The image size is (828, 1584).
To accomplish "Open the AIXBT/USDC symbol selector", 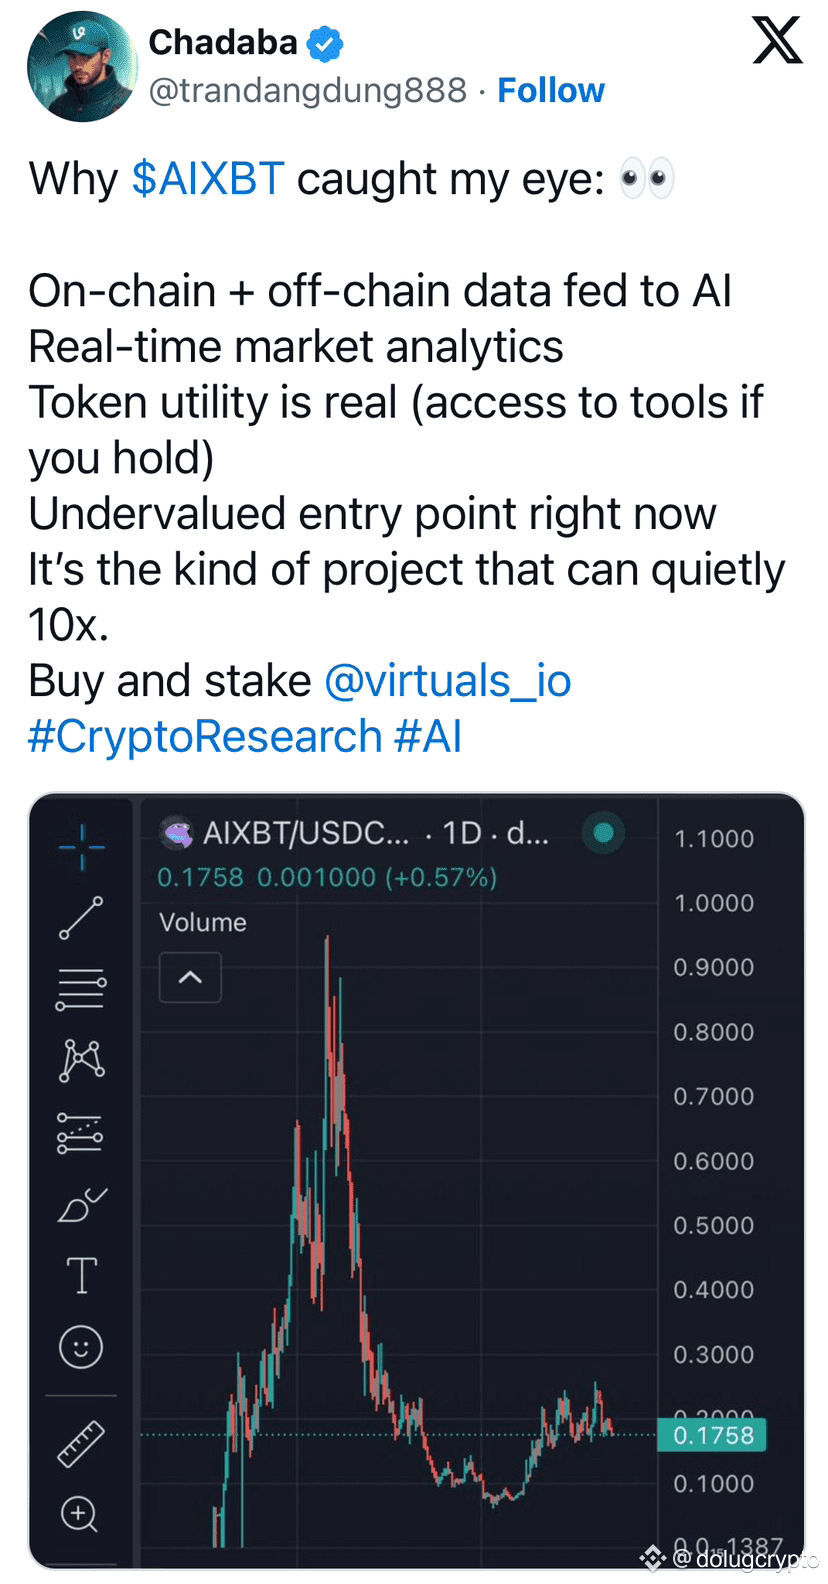I will [x=305, y=833].
